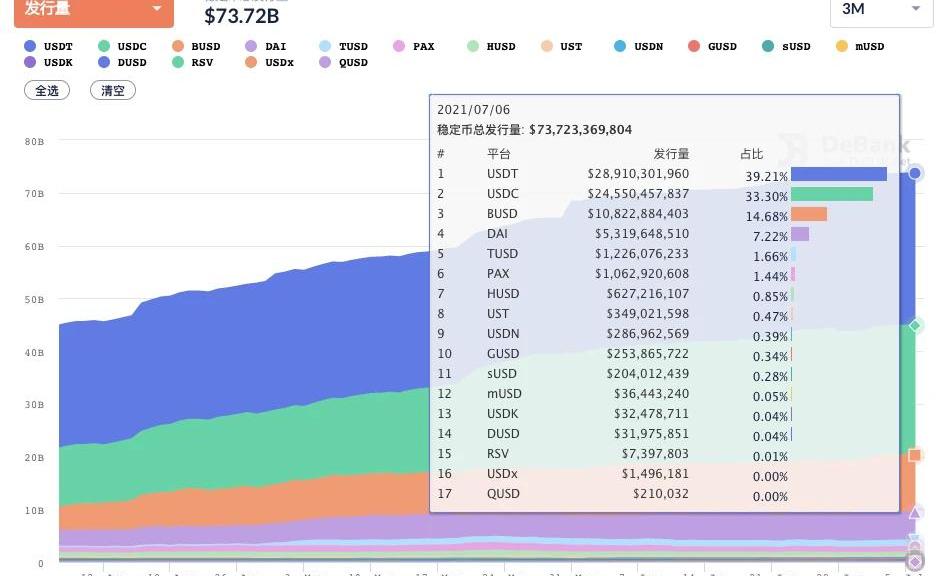The height and width of the screenshot is (576, 946).
Task: Click the QUSD amount $210,032
Action: 661,493
